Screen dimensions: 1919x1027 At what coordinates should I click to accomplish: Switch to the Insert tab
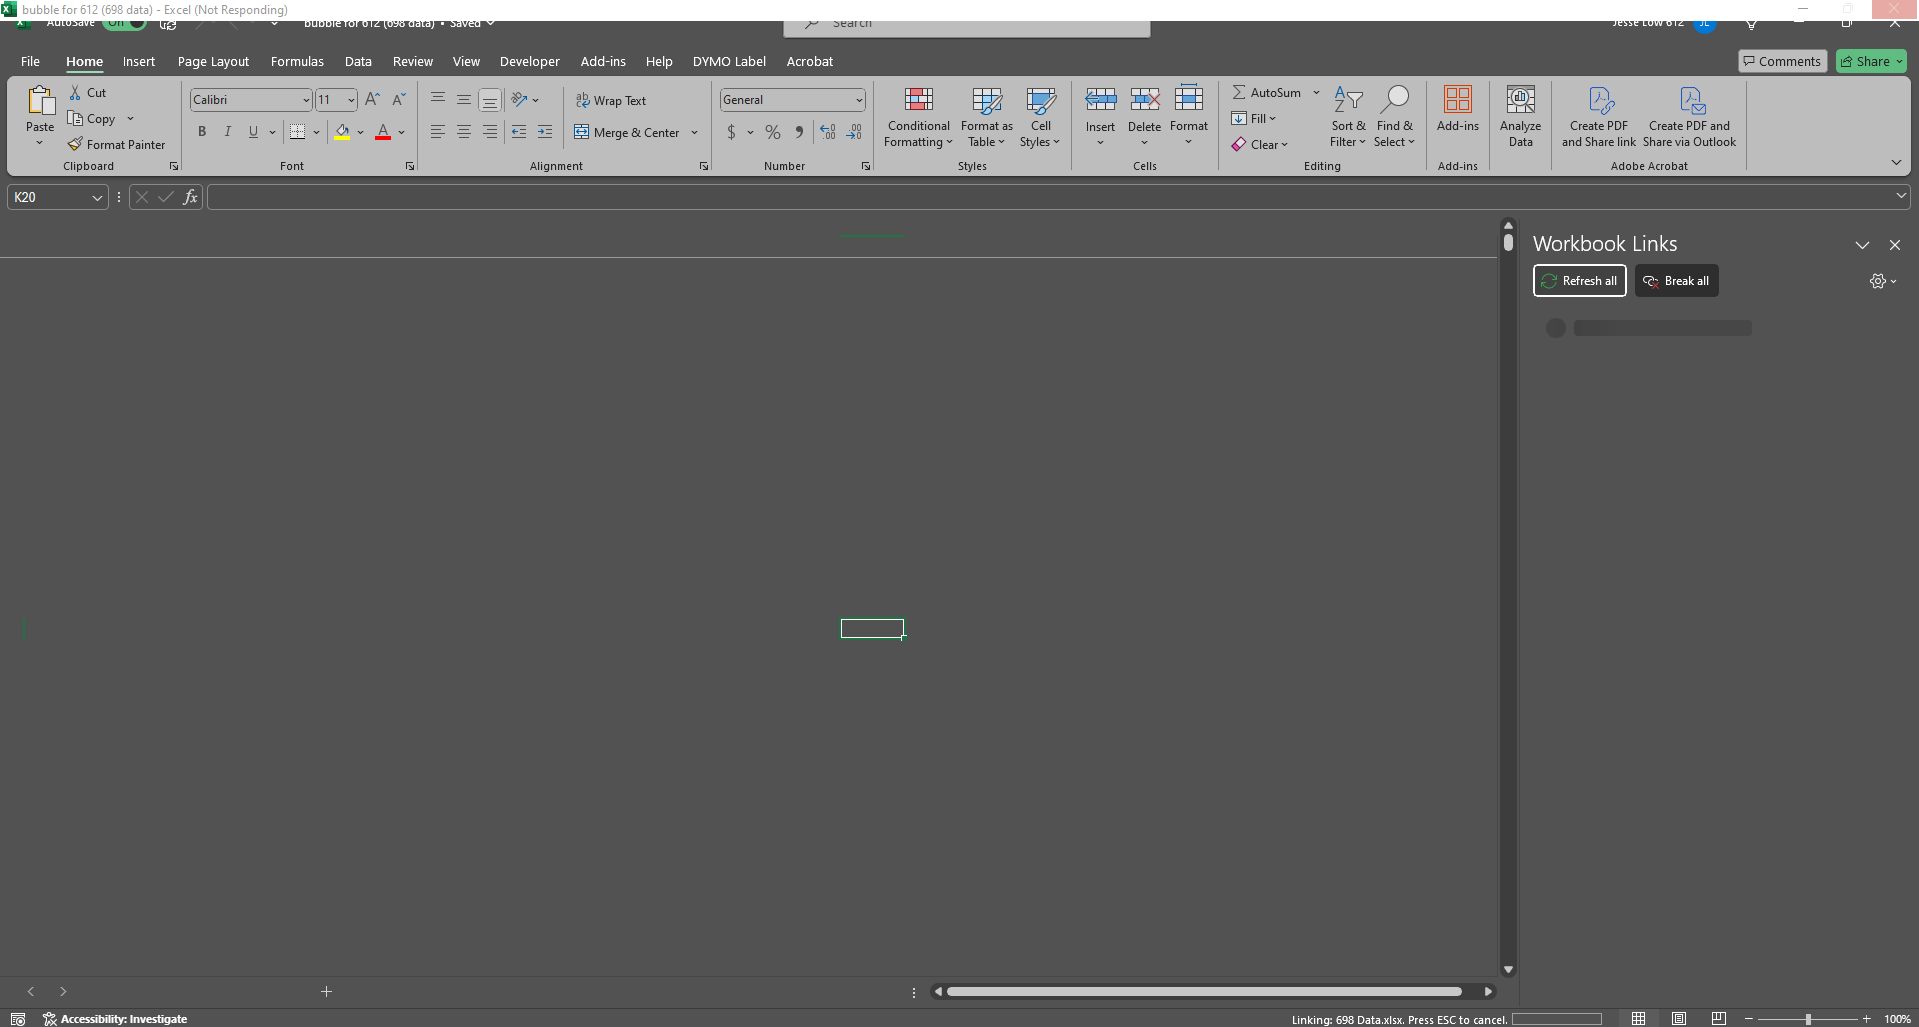tap(139, 61)
